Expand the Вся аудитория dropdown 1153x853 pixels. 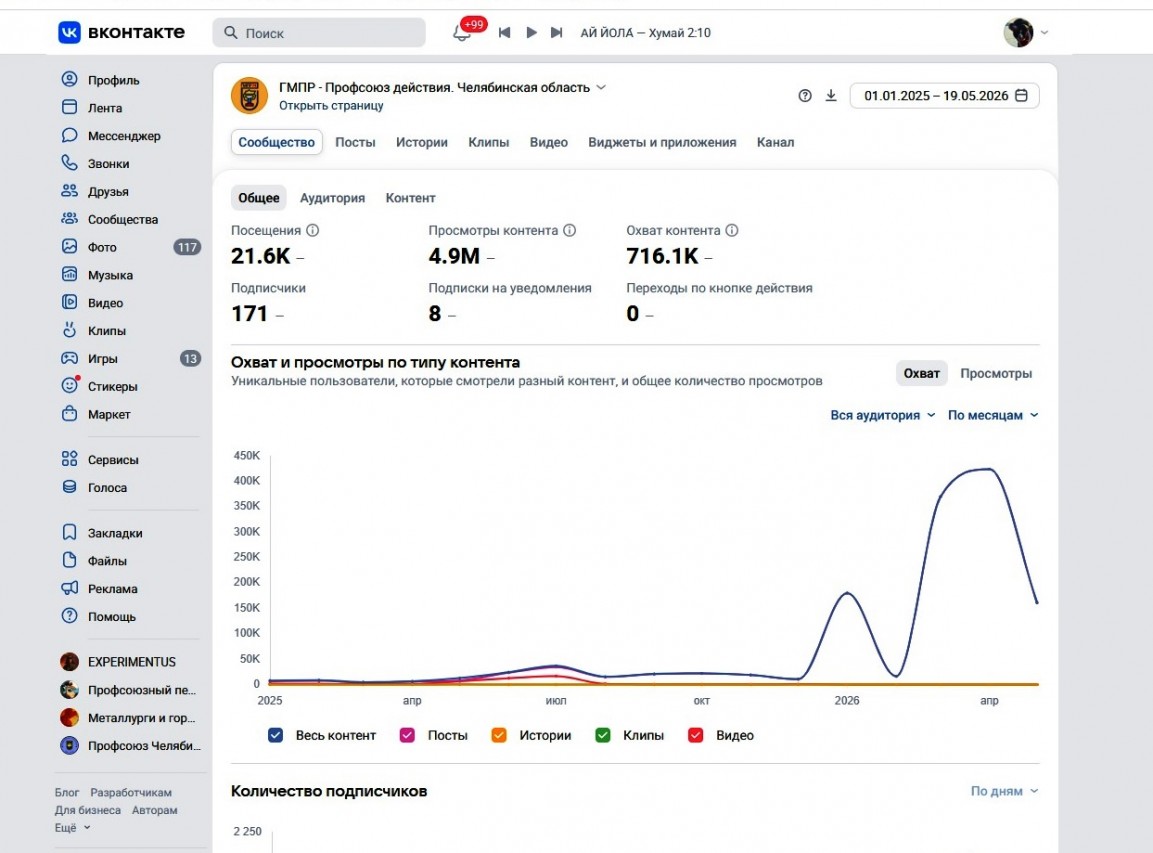click(x=882, y=415)
